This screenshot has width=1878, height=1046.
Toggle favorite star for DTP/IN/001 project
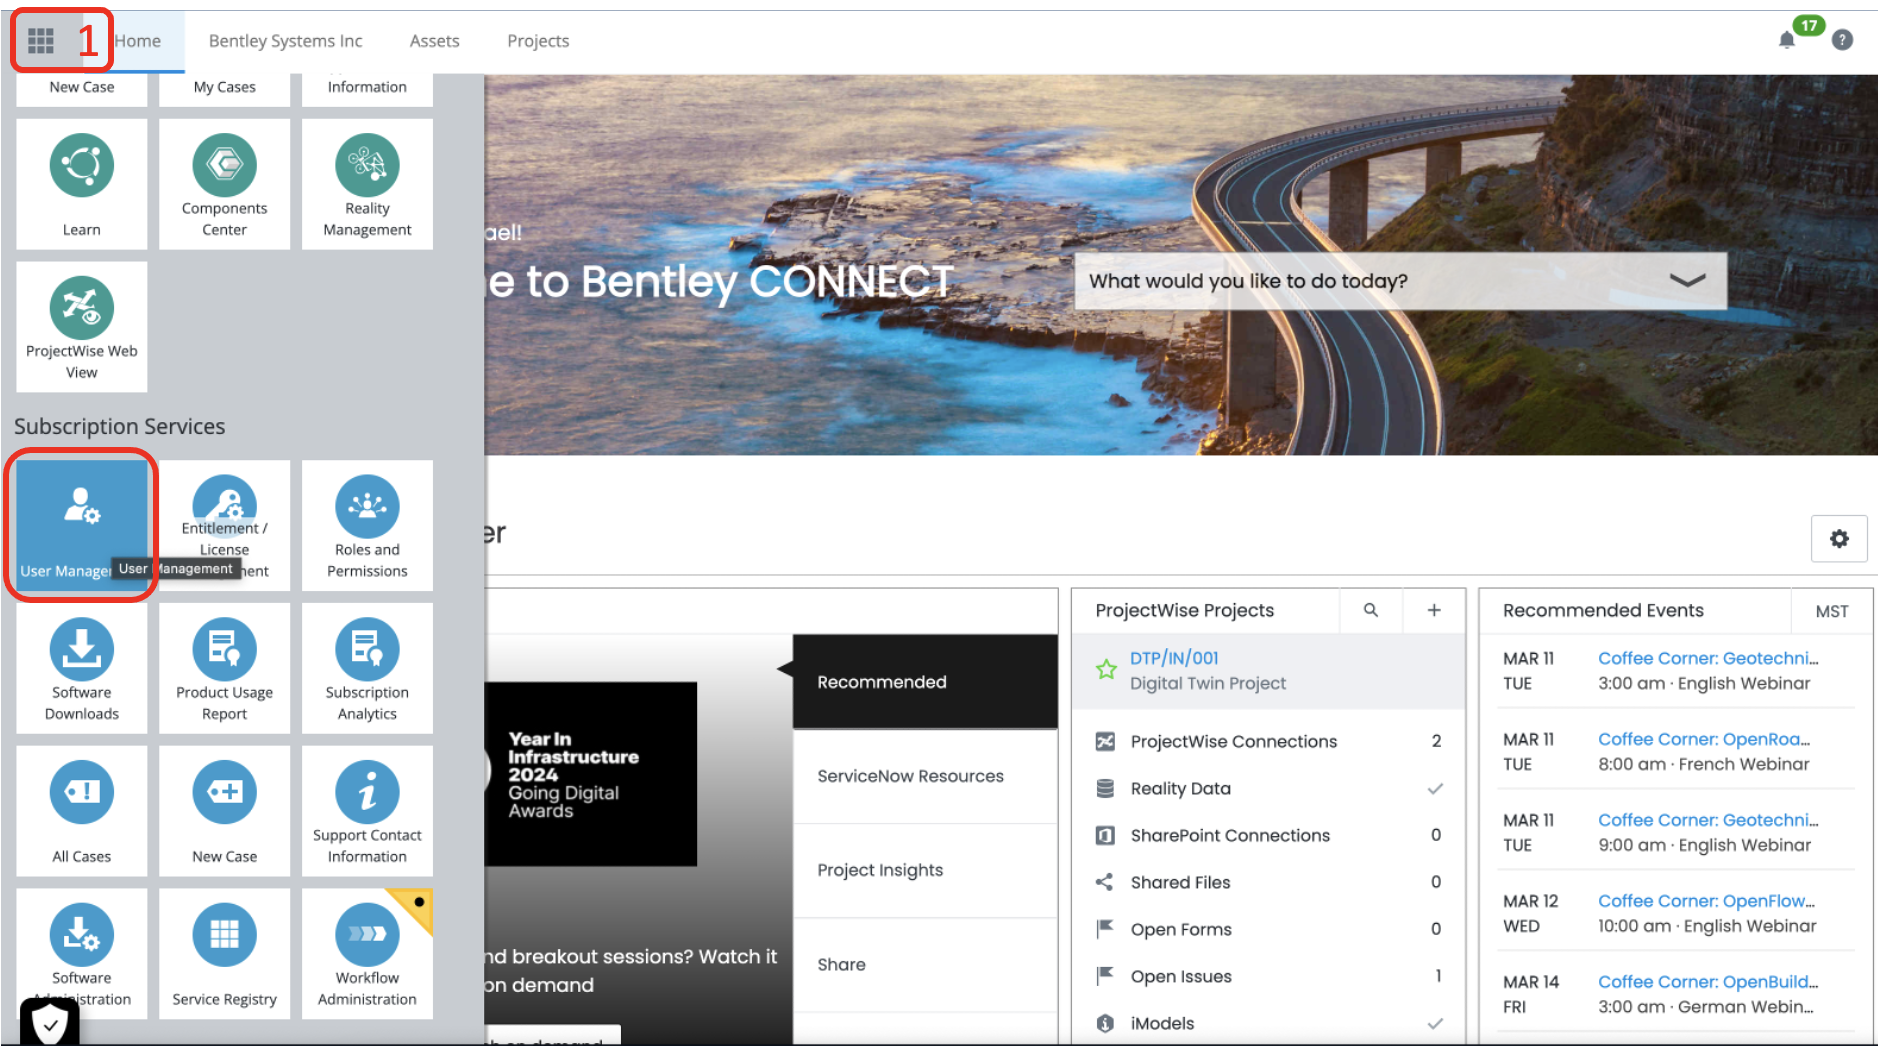1106,670
